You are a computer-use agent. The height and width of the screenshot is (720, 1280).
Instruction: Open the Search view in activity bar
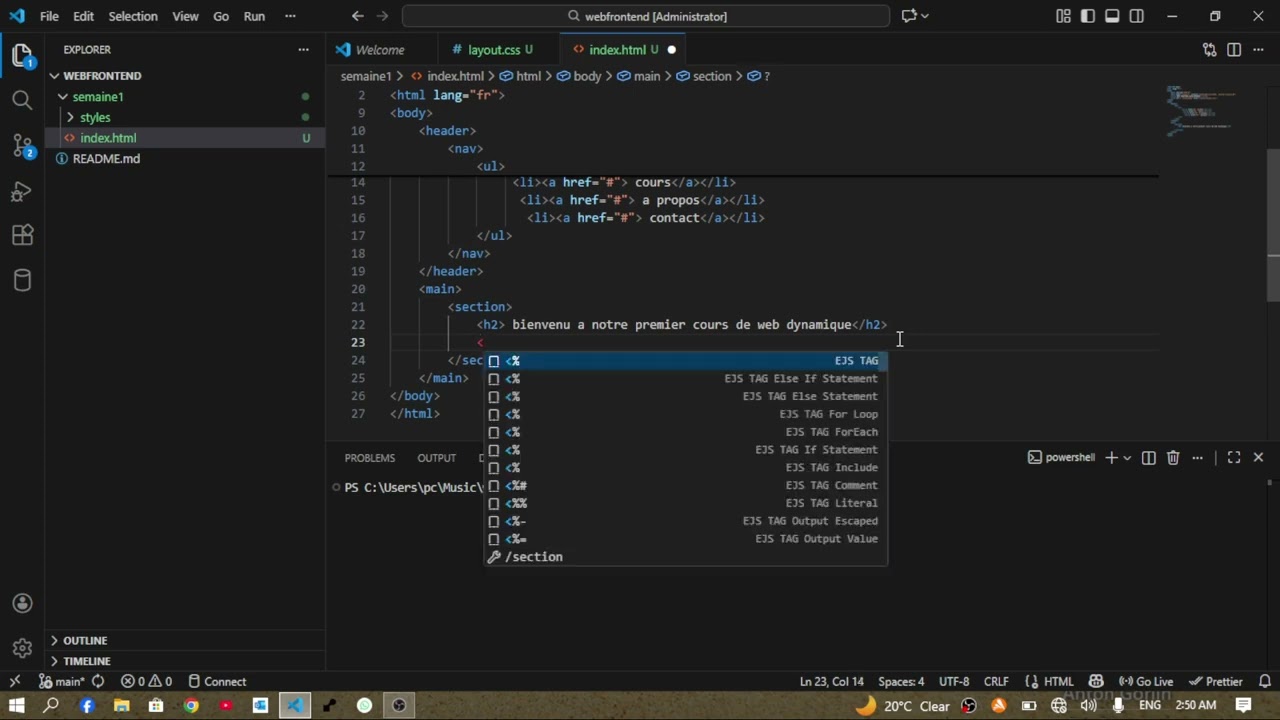(22, 99)
